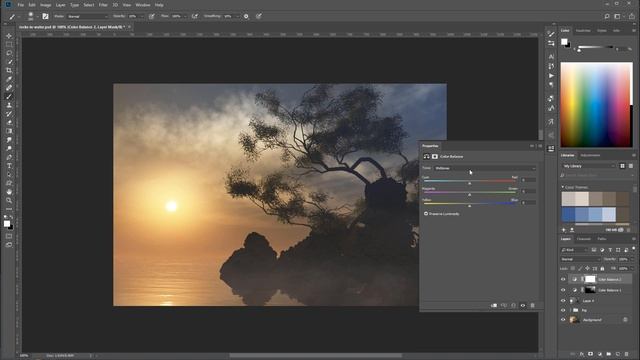Hide the Layer 4 layer
This screenshot has width=640, height=360.
click(563, 300)
